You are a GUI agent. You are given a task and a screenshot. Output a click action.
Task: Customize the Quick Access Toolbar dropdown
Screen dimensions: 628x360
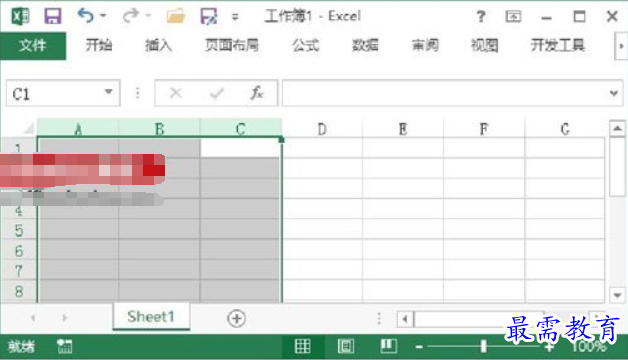click(235, 17)
